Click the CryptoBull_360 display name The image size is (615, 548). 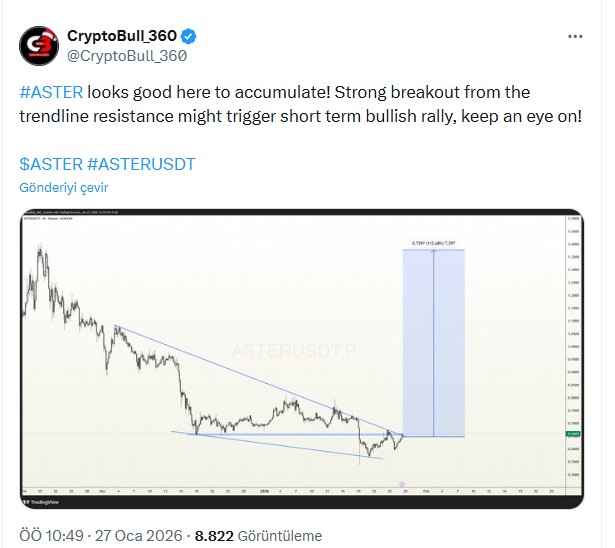point(121,37)
